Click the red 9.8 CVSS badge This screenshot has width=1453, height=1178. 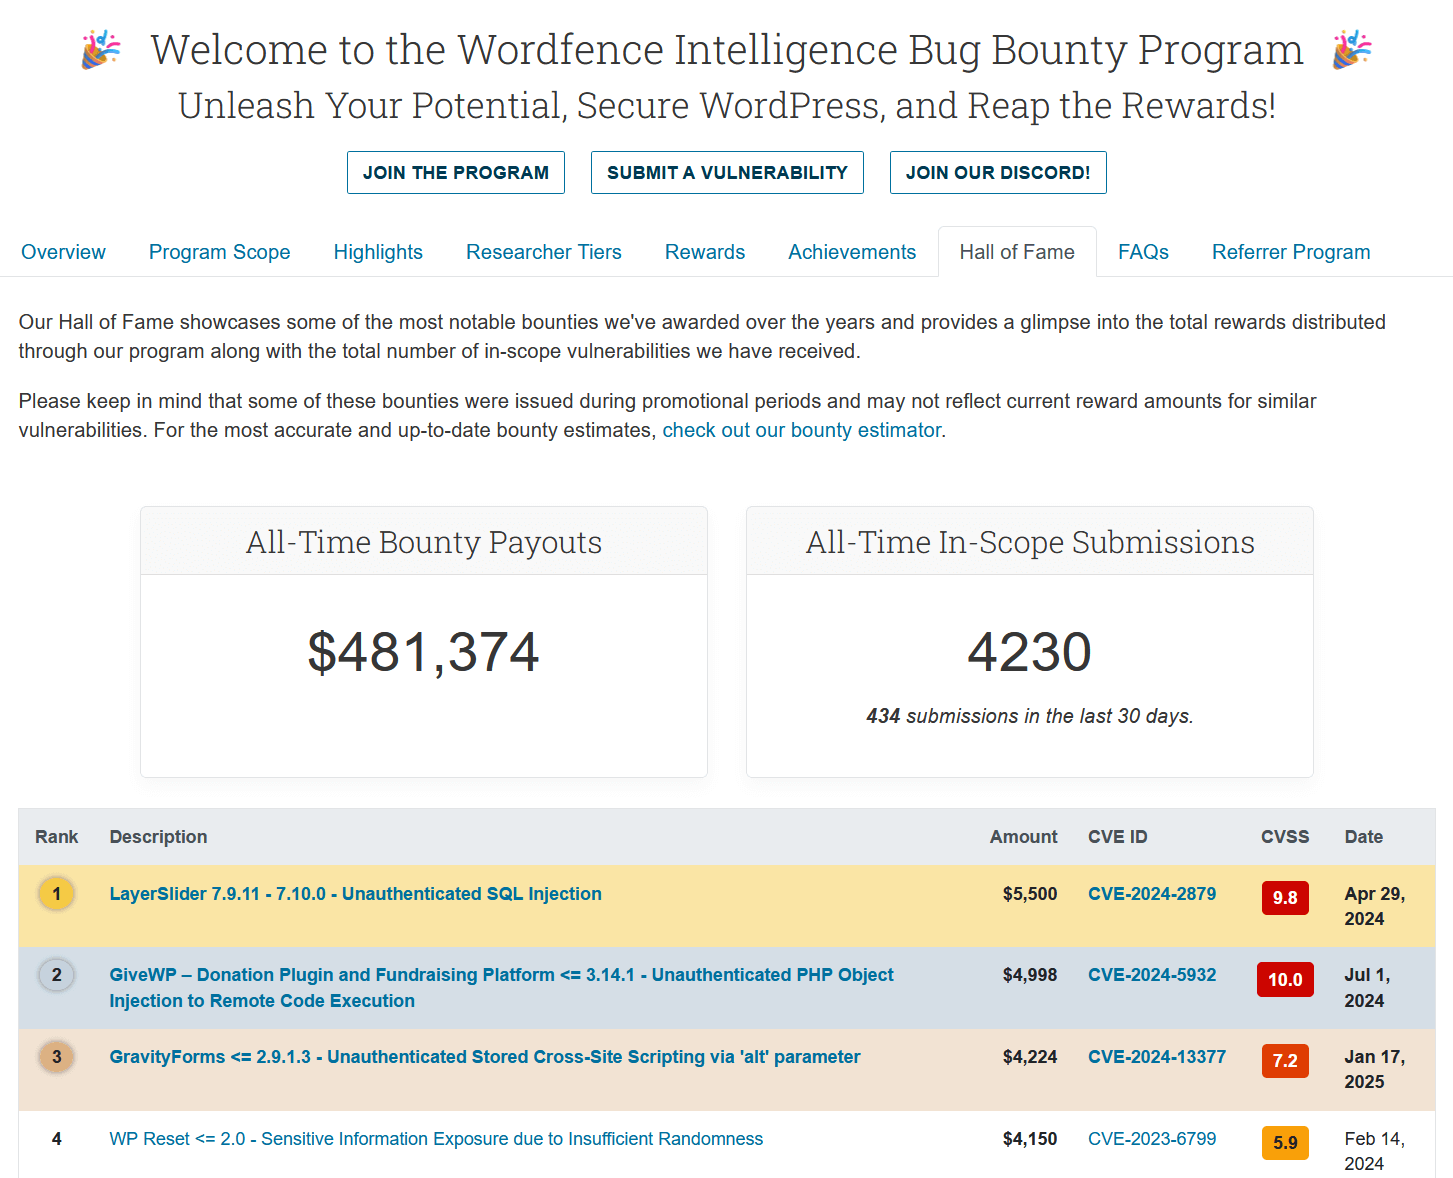1285,897
